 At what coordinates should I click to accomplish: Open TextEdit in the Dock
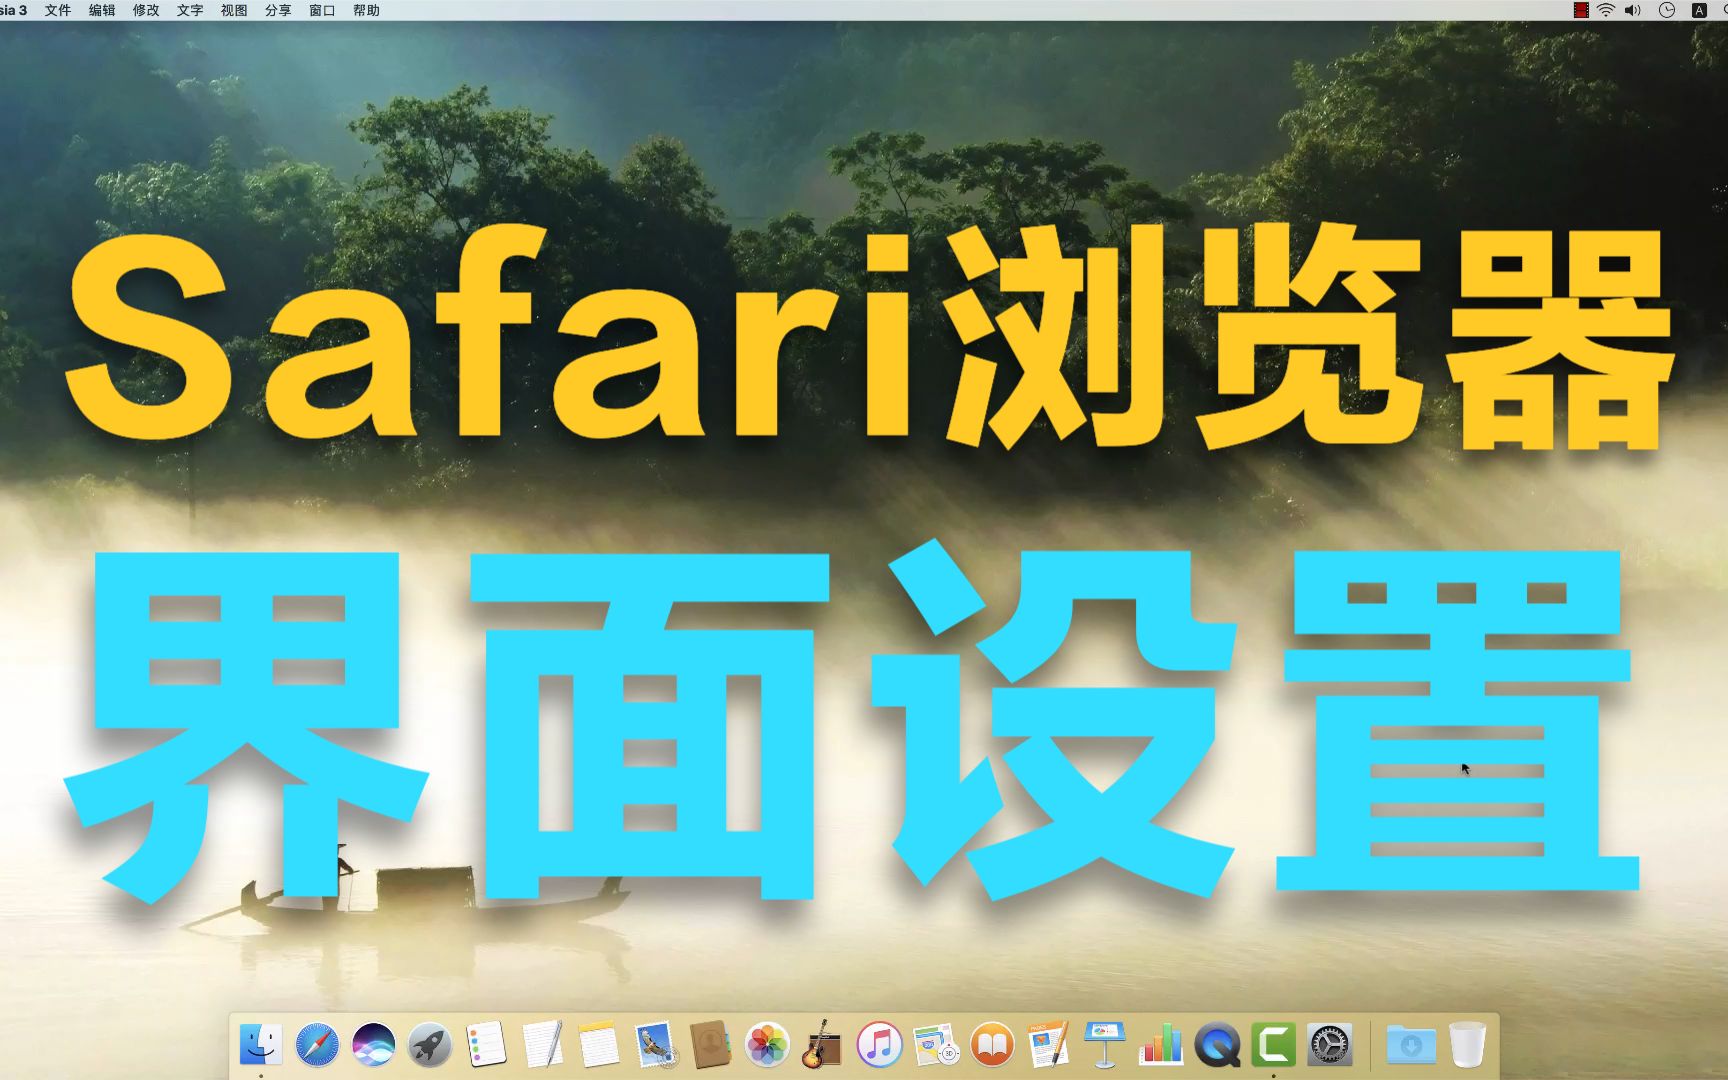click(x=543, y=1045)
